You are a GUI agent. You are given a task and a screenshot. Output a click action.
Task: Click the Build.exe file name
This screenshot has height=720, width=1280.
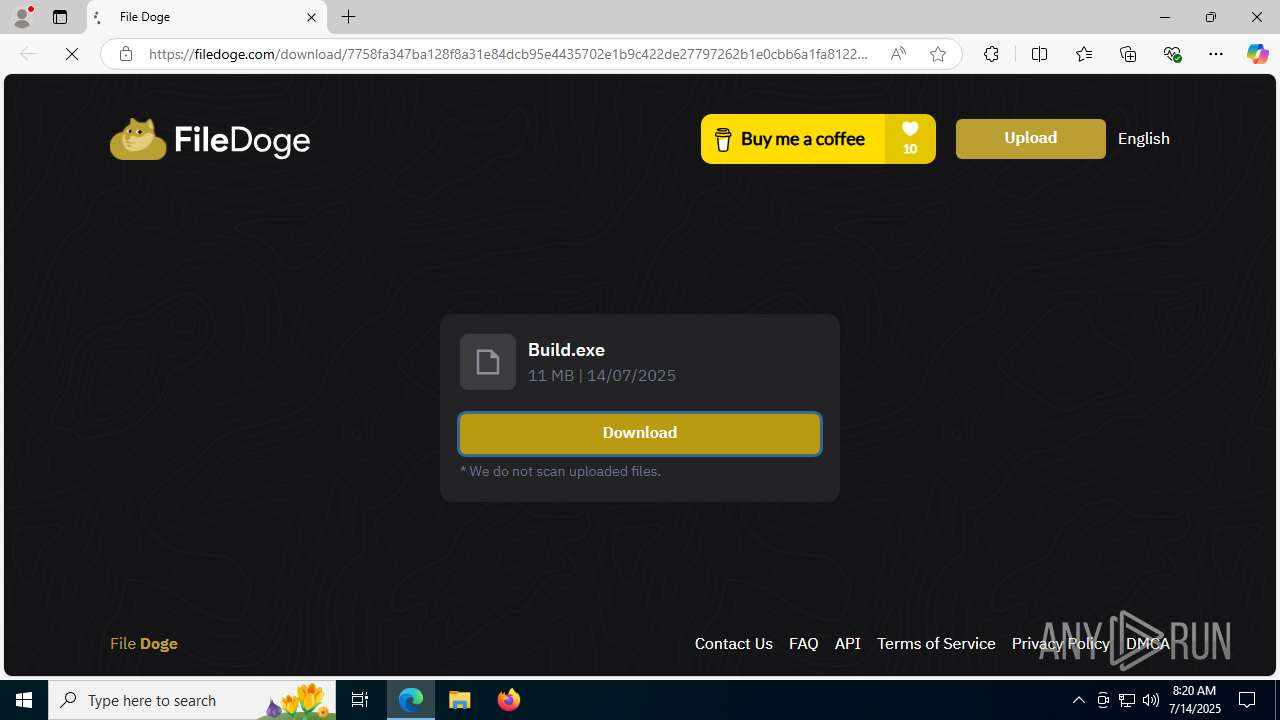[566, 350]
